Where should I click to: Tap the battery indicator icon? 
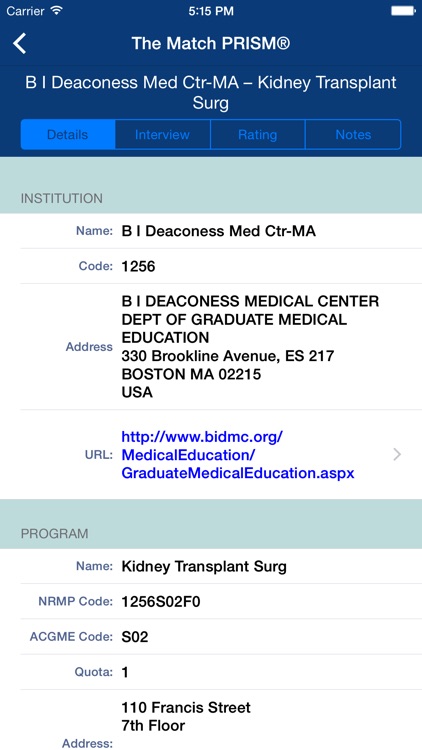click(x=403, y=11)
